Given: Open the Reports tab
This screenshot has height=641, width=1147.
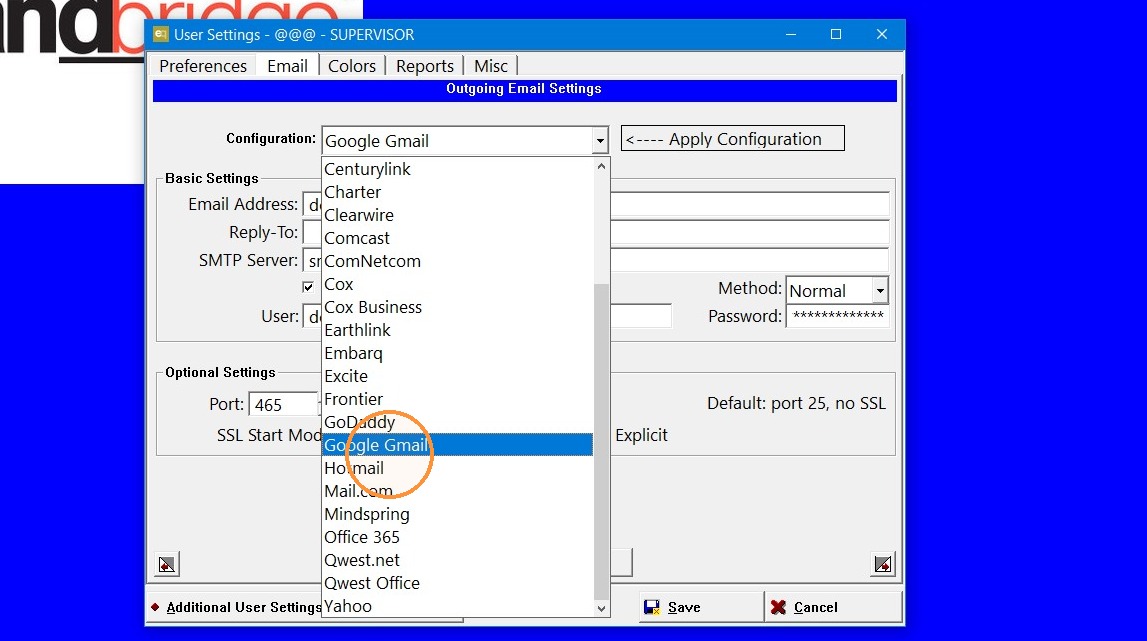Looking at the screenshot, I should coord(425,66).
